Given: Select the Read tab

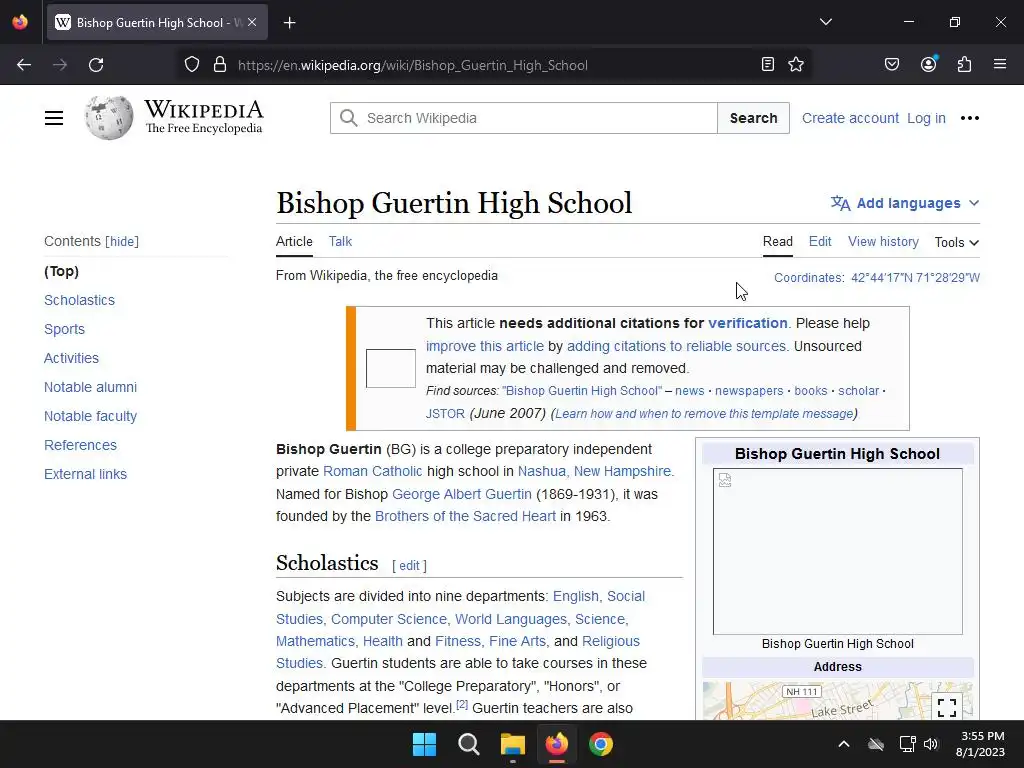Looking at the screenshot, I should pos(778,242).
